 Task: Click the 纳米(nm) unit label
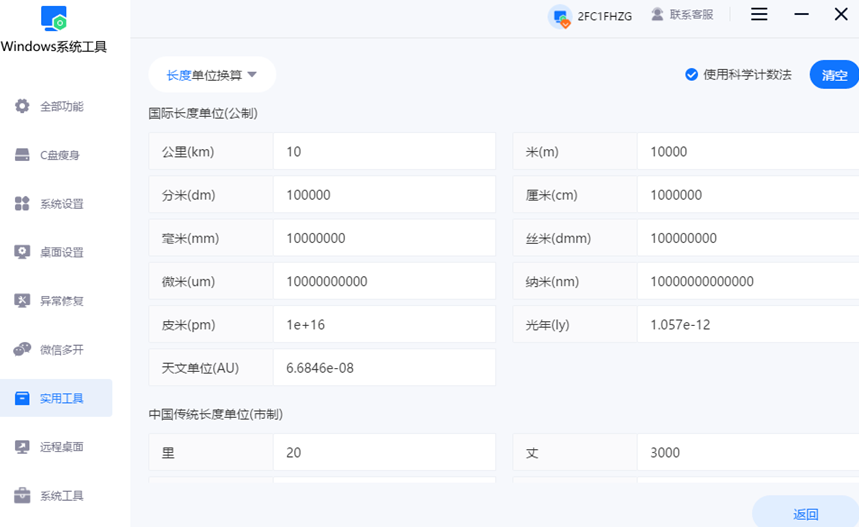[x=552, y=282]
